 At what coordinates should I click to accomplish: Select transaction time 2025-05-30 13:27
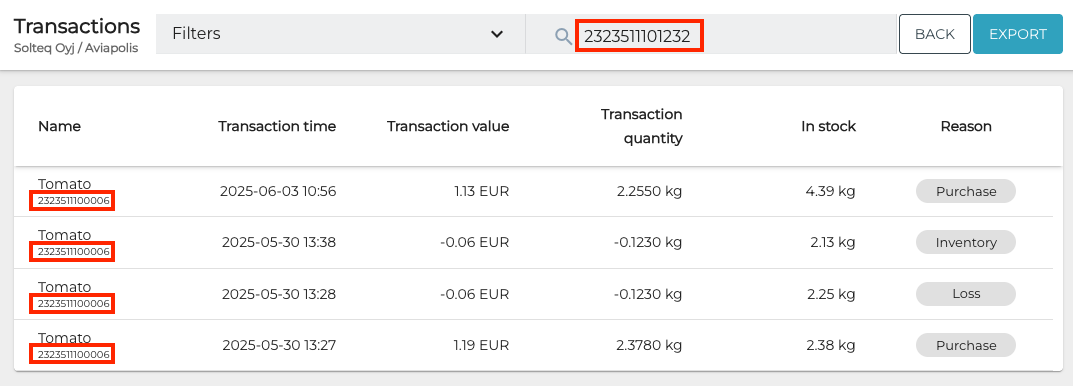[279, 346]
